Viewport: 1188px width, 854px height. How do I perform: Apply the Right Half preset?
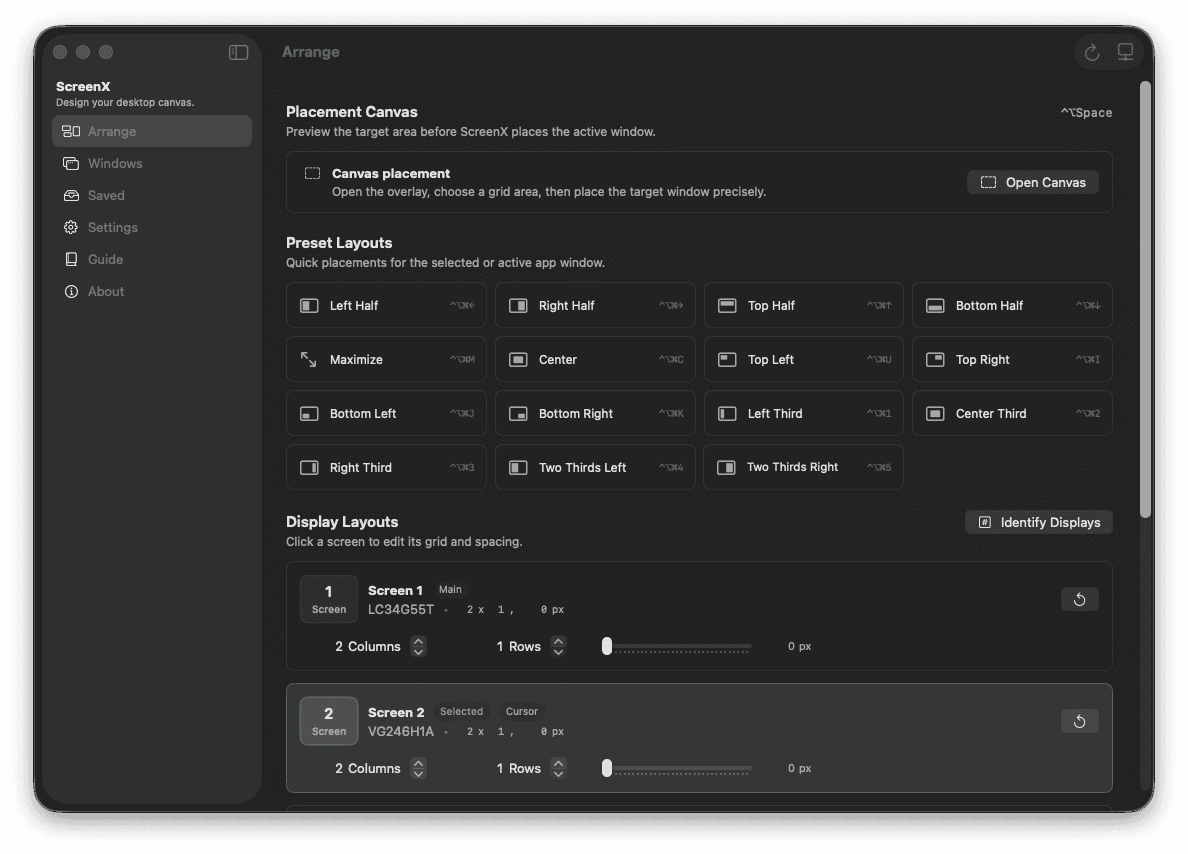pos(595,305)
